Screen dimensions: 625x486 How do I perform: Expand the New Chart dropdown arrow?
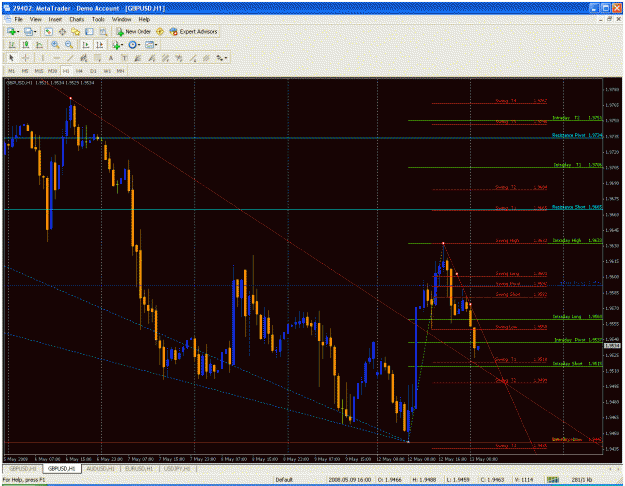pos(18,32)
